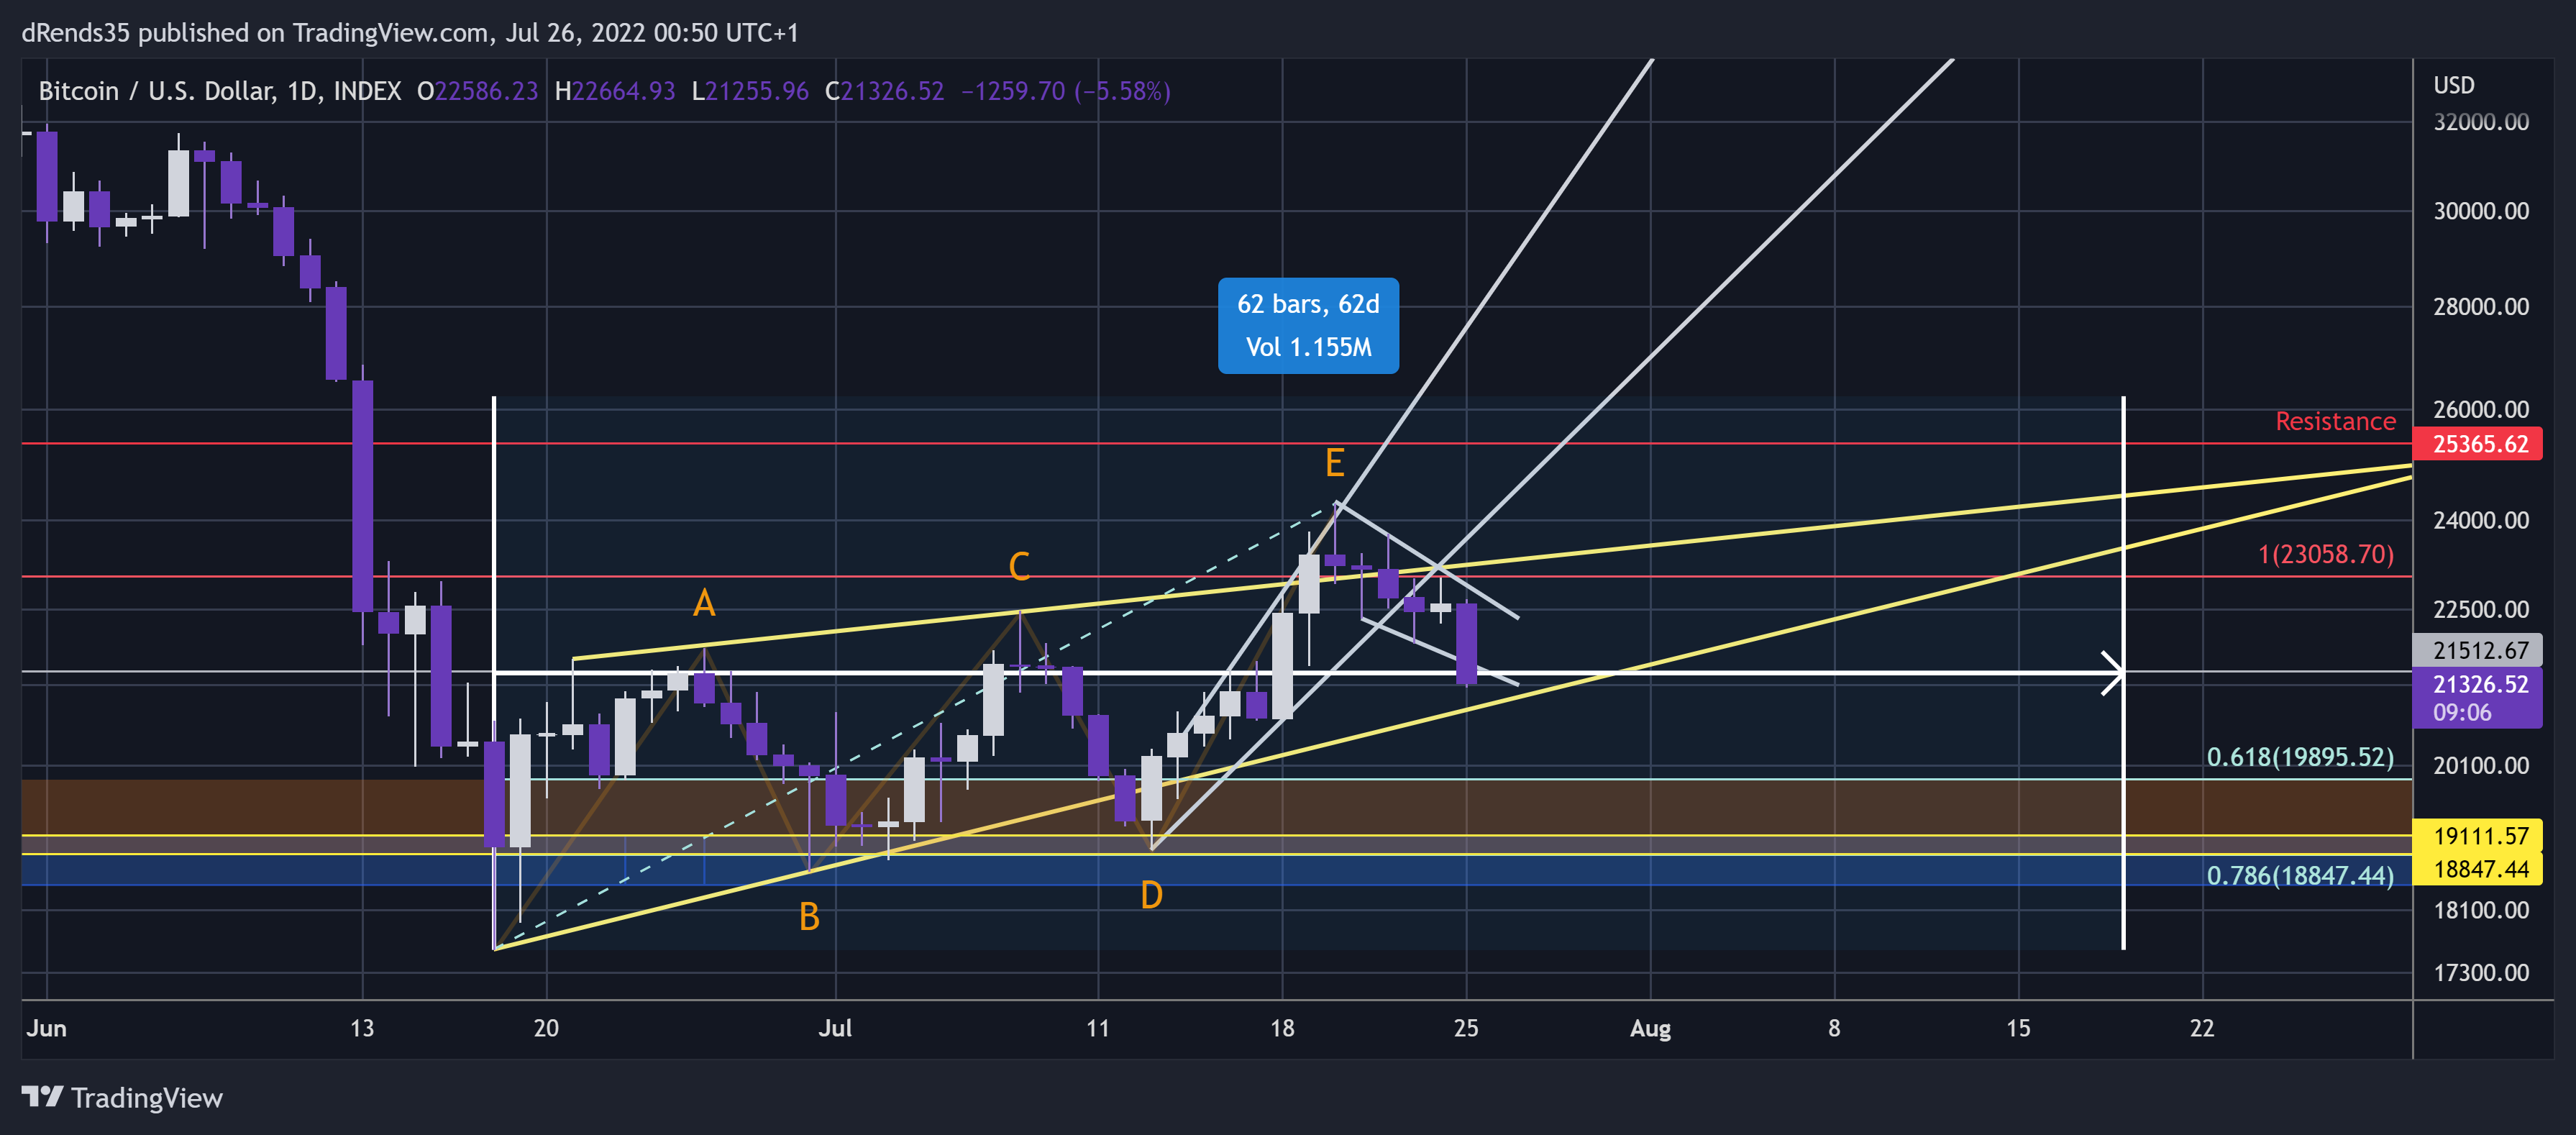The width and height of the screenshot is (2576, 1135).
Task: Click the publication header text at top
Action: (410, 33)
